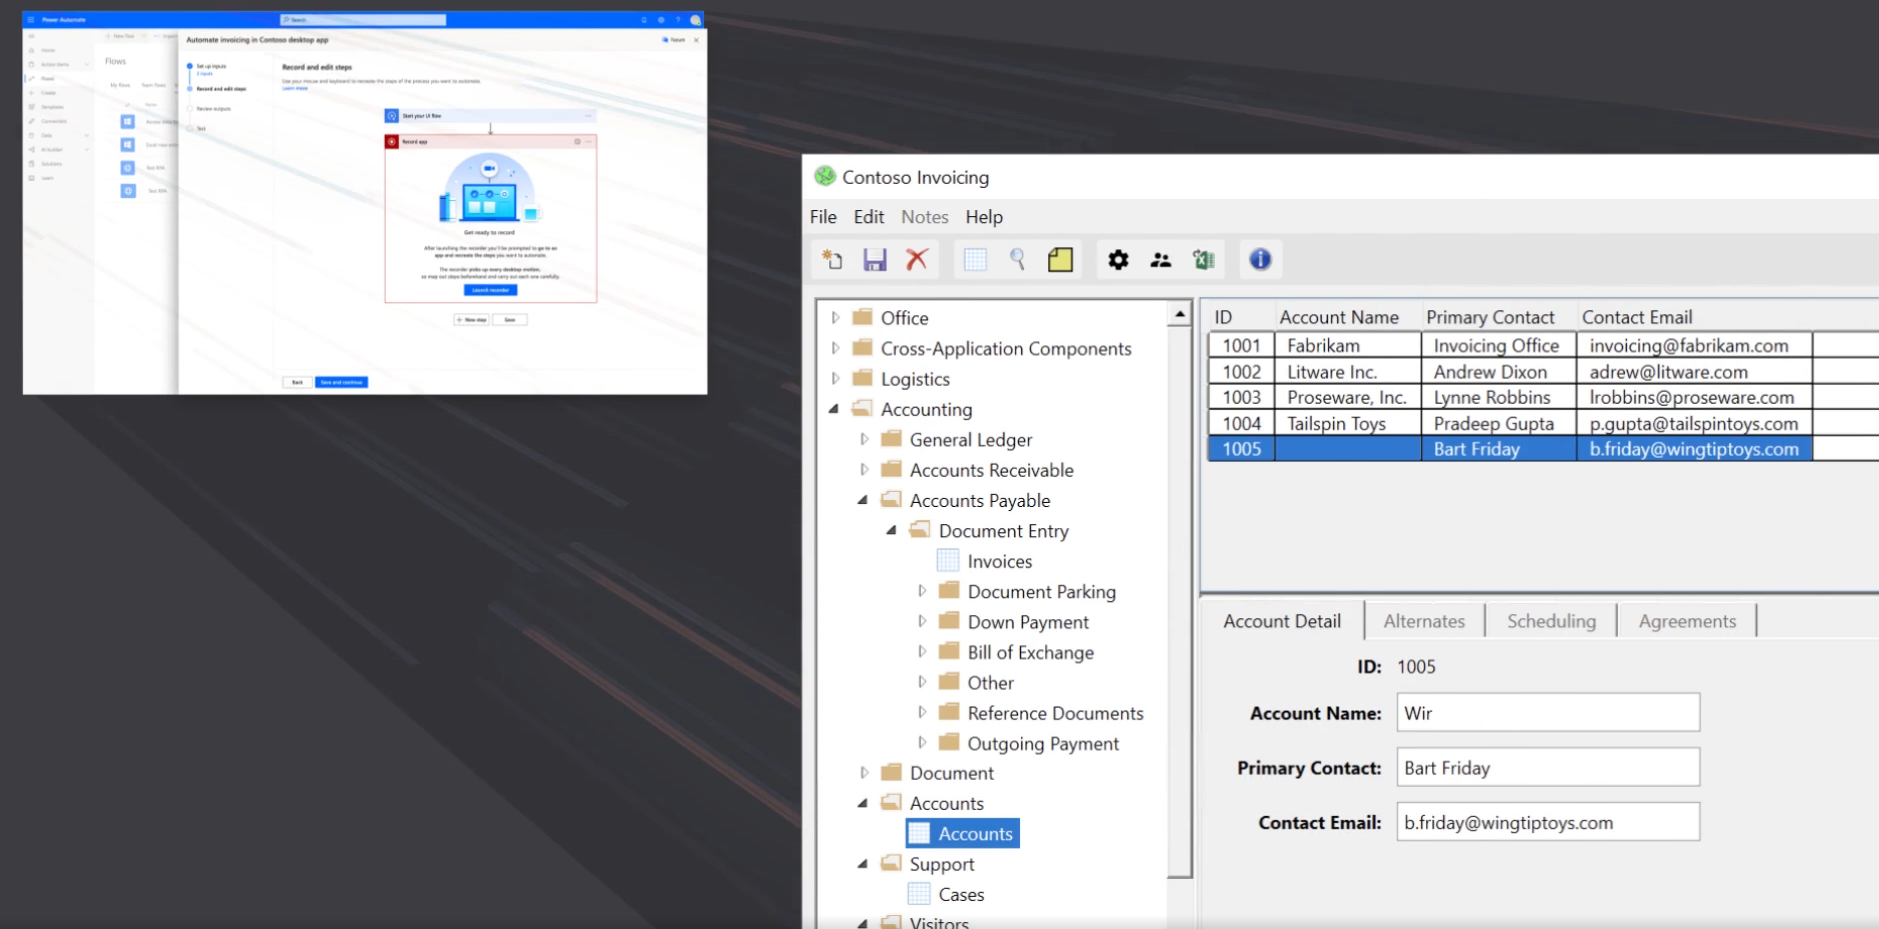Click the Contact Email input field

click(1548, 822)
